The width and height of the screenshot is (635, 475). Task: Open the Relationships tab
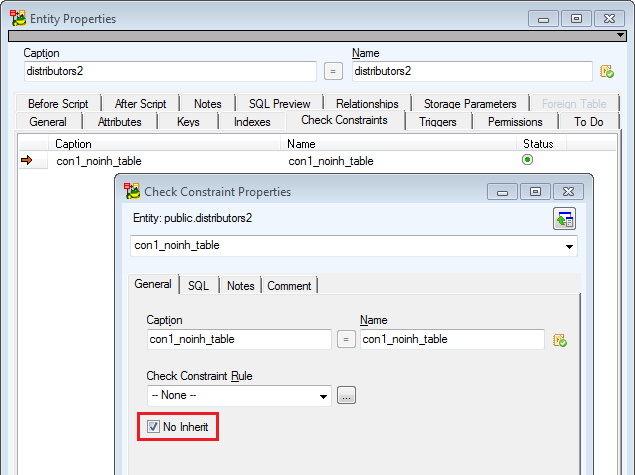click(x=367, y=104)
